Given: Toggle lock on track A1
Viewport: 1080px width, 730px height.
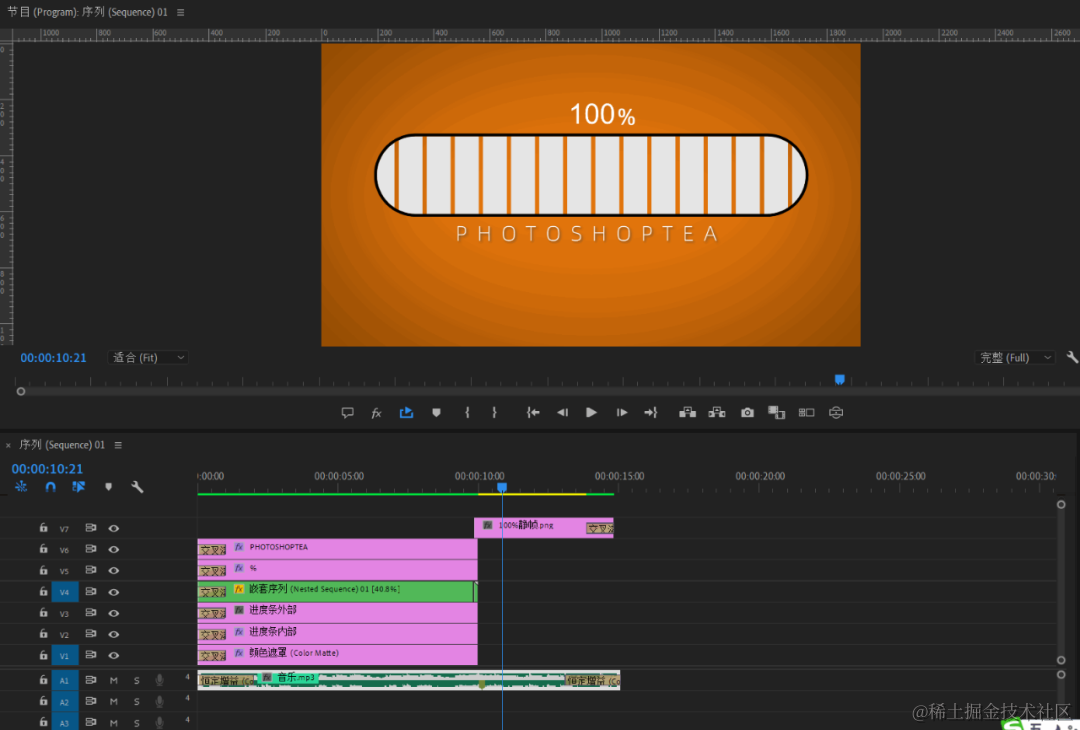Looking at the screenshot, I should pos(43,680).
